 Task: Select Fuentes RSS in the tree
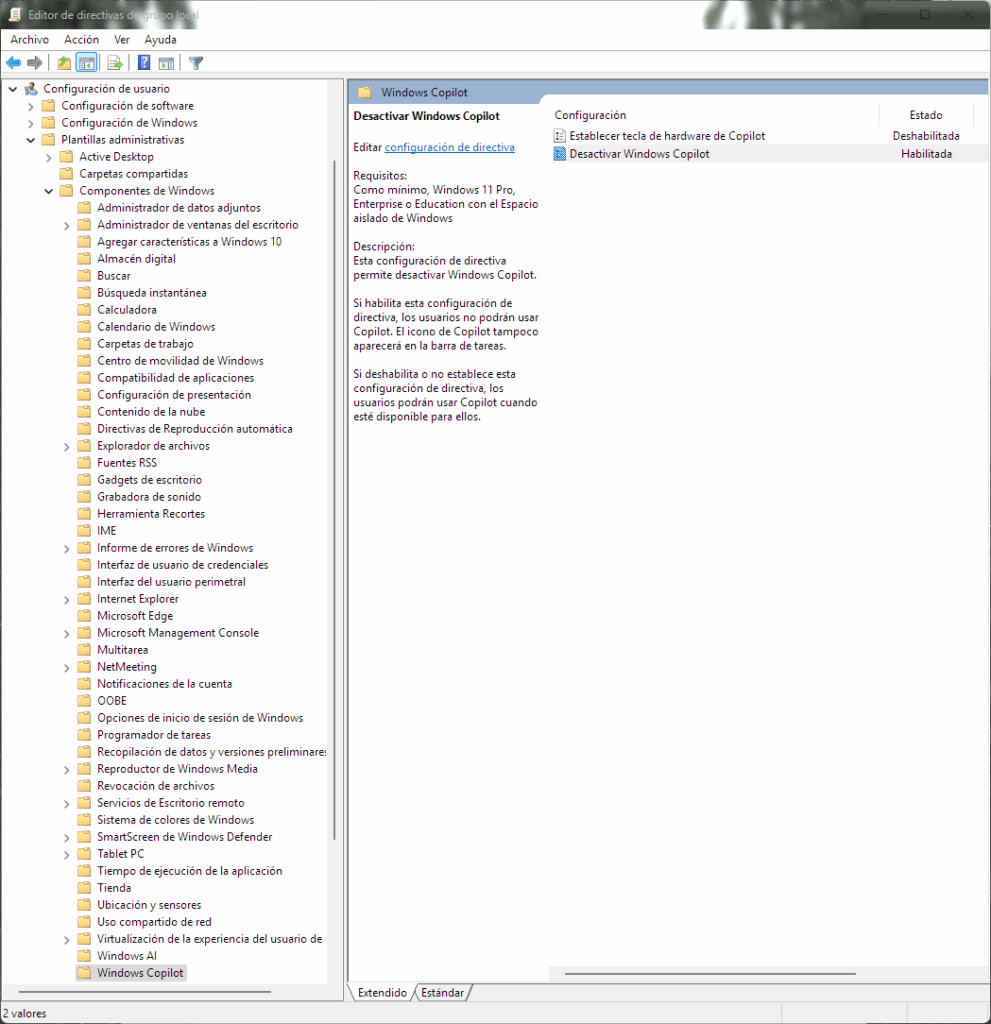click(127, 463)
